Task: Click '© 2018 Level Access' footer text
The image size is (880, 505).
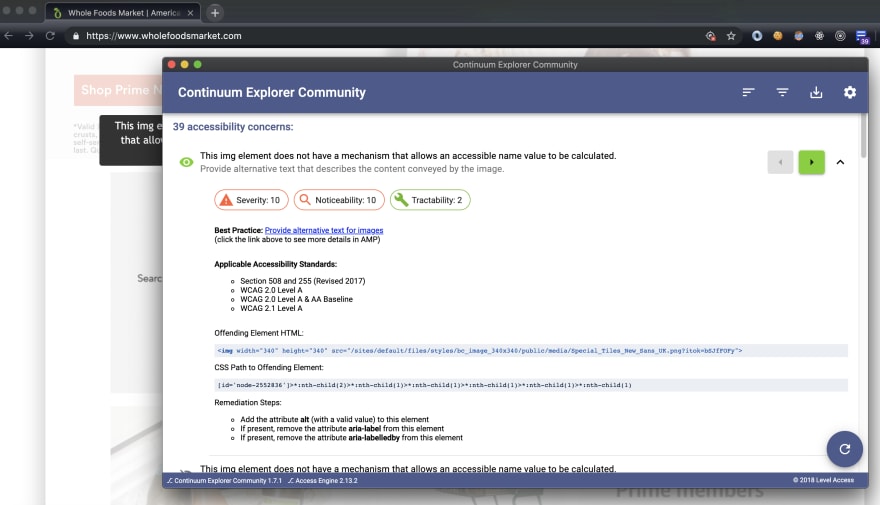Action: point(823,480)
